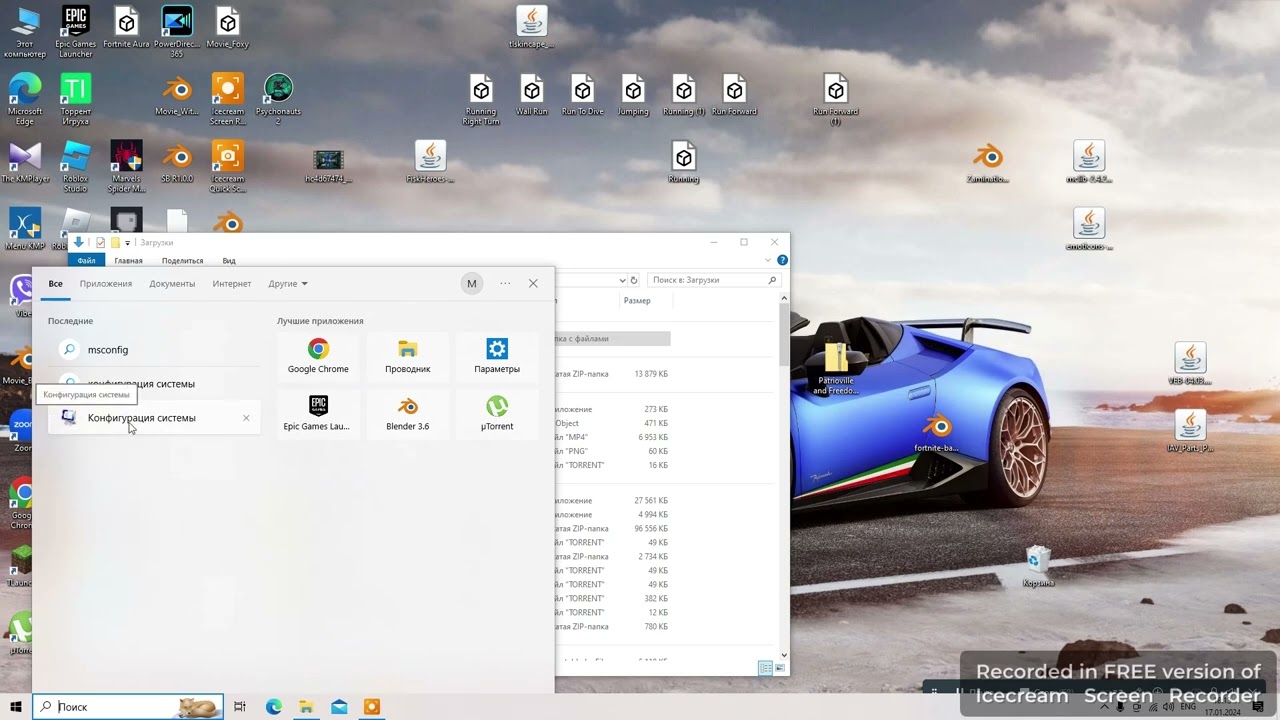This screenshot has height=720, width=1280.
Task: Select SB R1.0.0 Blender file on desktop
Action: tap(177, 162)
